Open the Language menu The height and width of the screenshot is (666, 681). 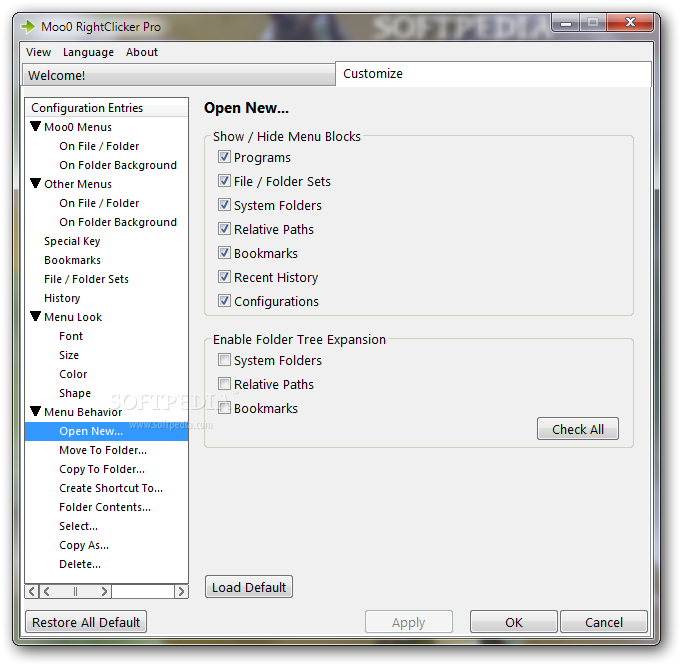88,52
